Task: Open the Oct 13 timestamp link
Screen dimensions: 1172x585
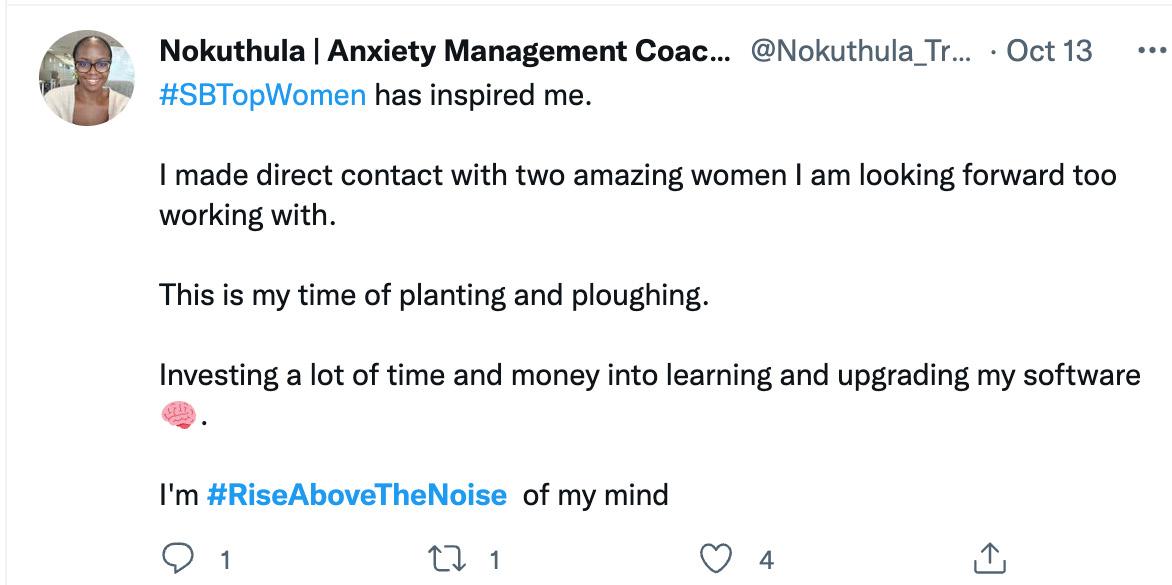Action: pos(1049,51)
